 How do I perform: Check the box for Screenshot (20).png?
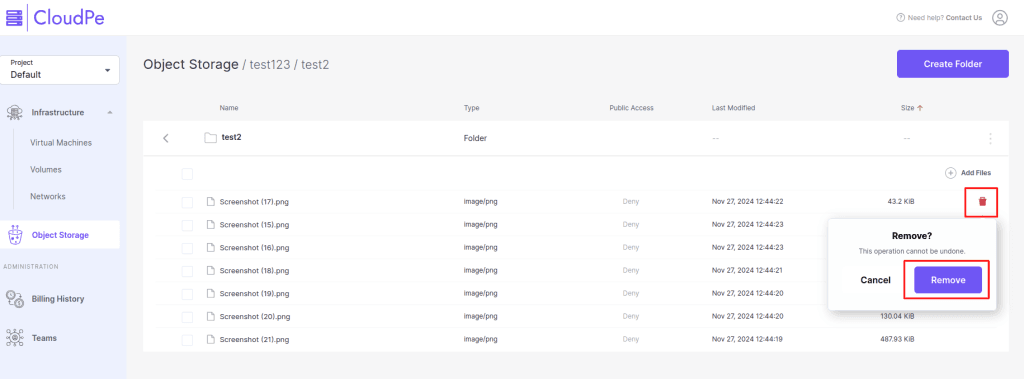click(187, 317)
